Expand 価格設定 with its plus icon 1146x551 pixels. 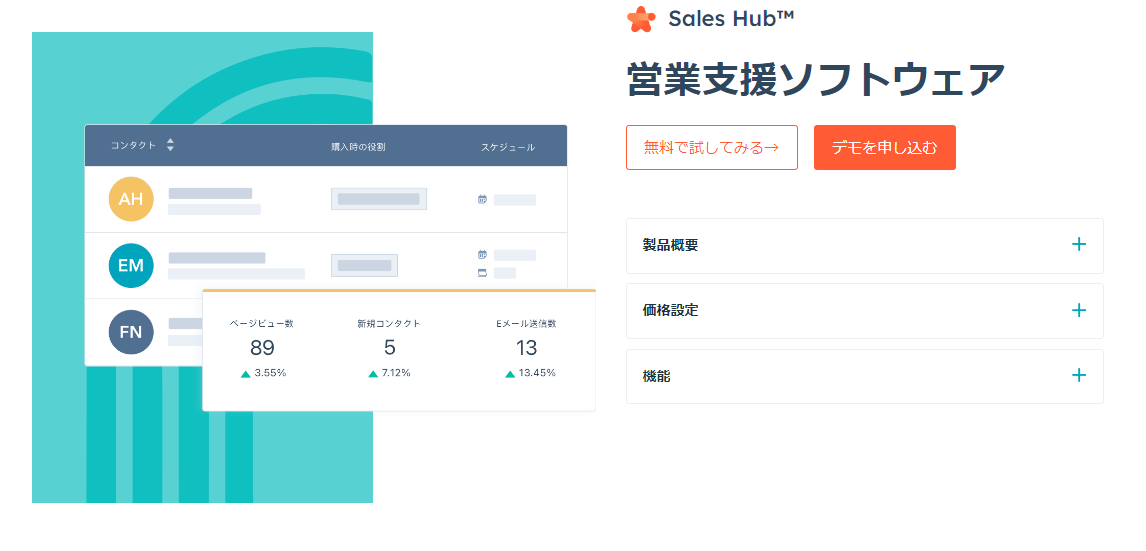(x=1078, y=311)
